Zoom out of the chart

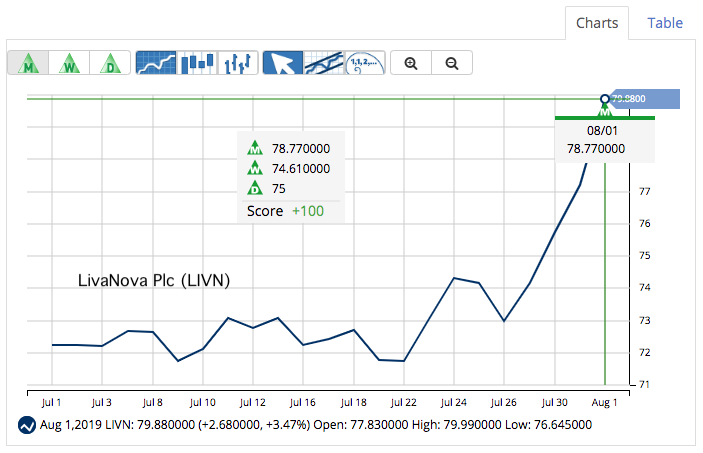(452, 63)
